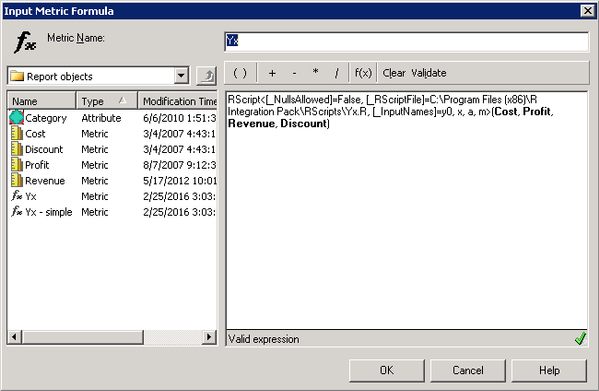599x391 pixels.
Task: Click into the Metric Name field
Action: pyautogui.click(x=406, y=41)
